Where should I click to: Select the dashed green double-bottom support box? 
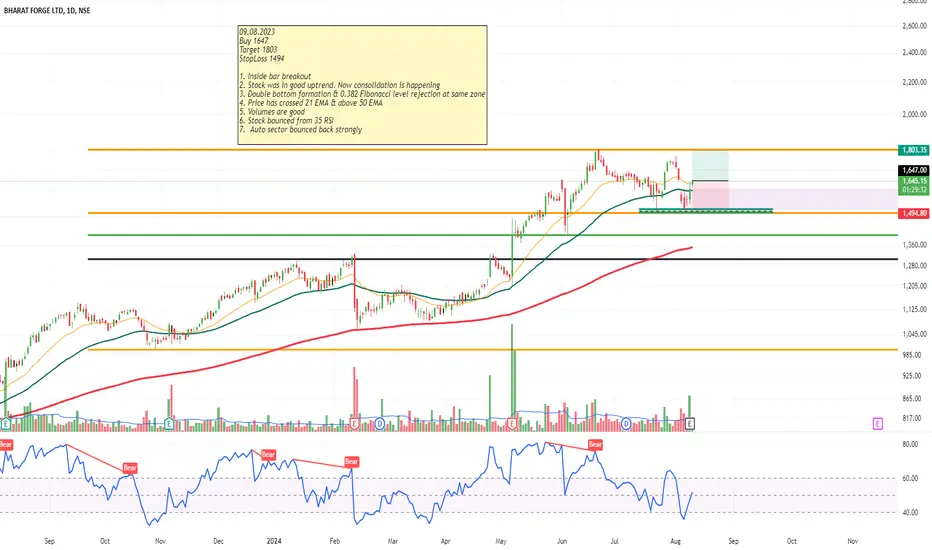(x=706, y=210)
